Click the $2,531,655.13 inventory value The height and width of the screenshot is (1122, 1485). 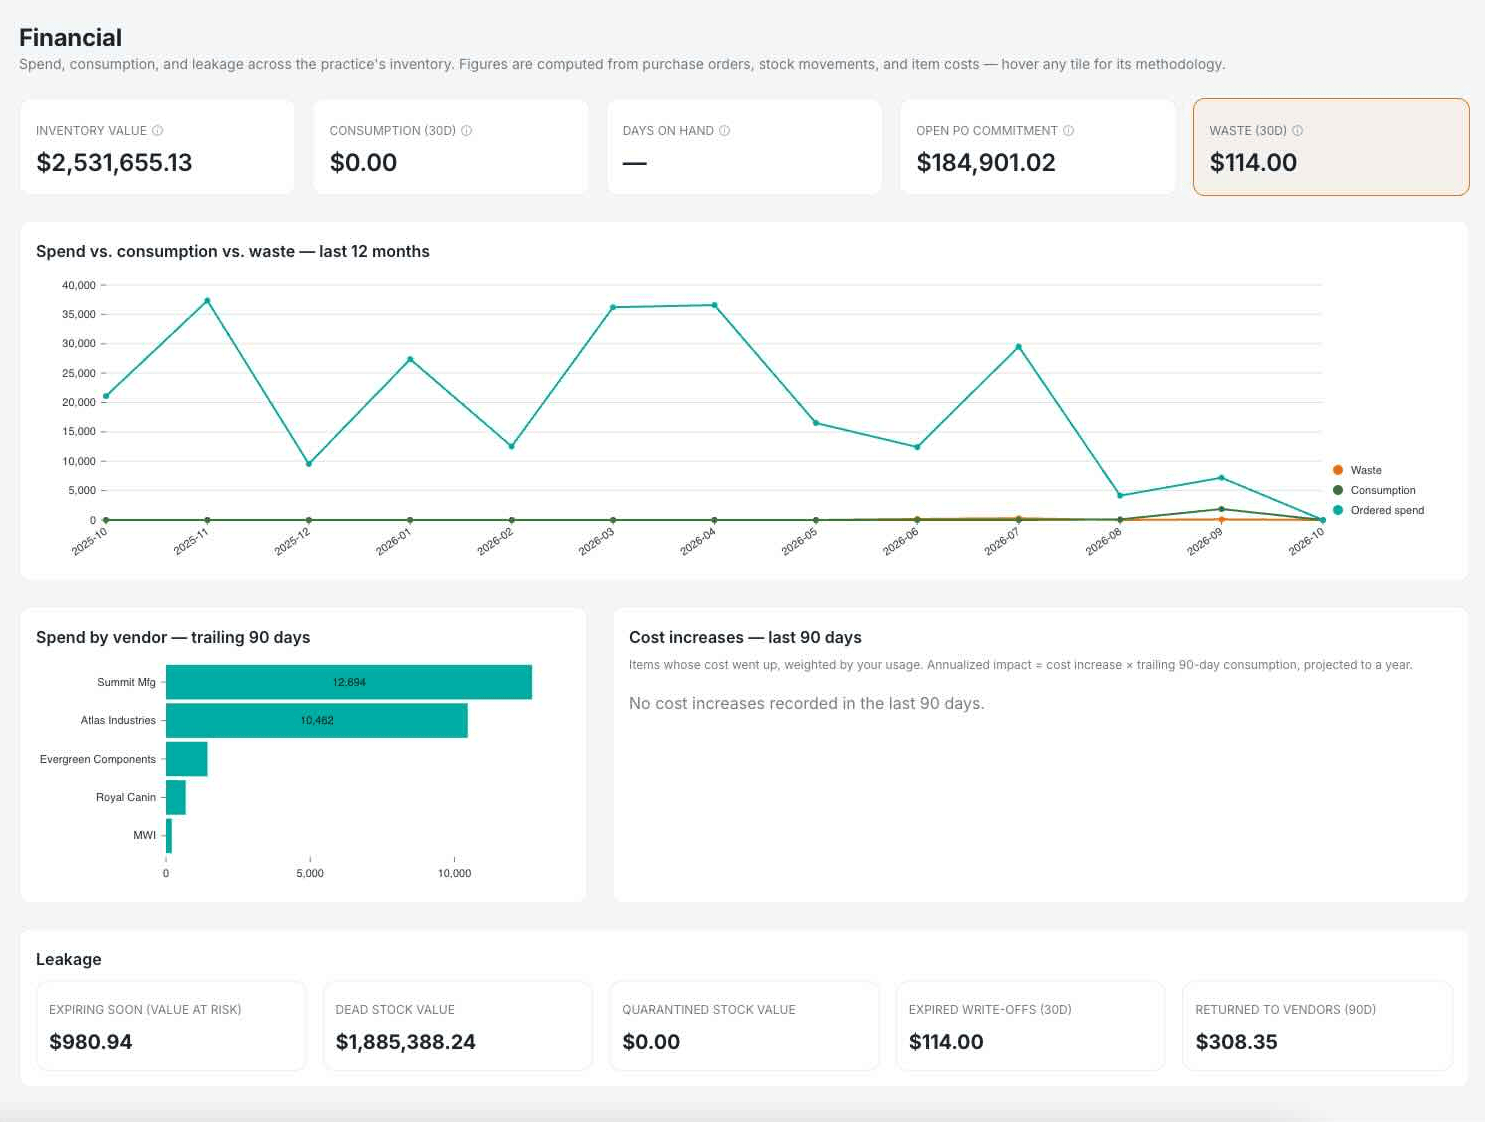(x=114, y=163)
